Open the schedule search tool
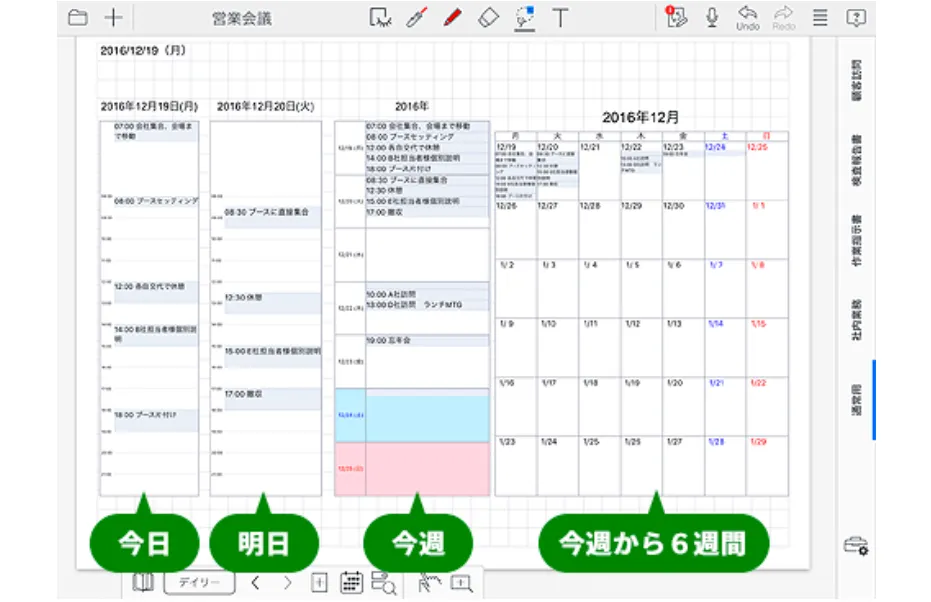931x602 pixels. coord(383,583)
